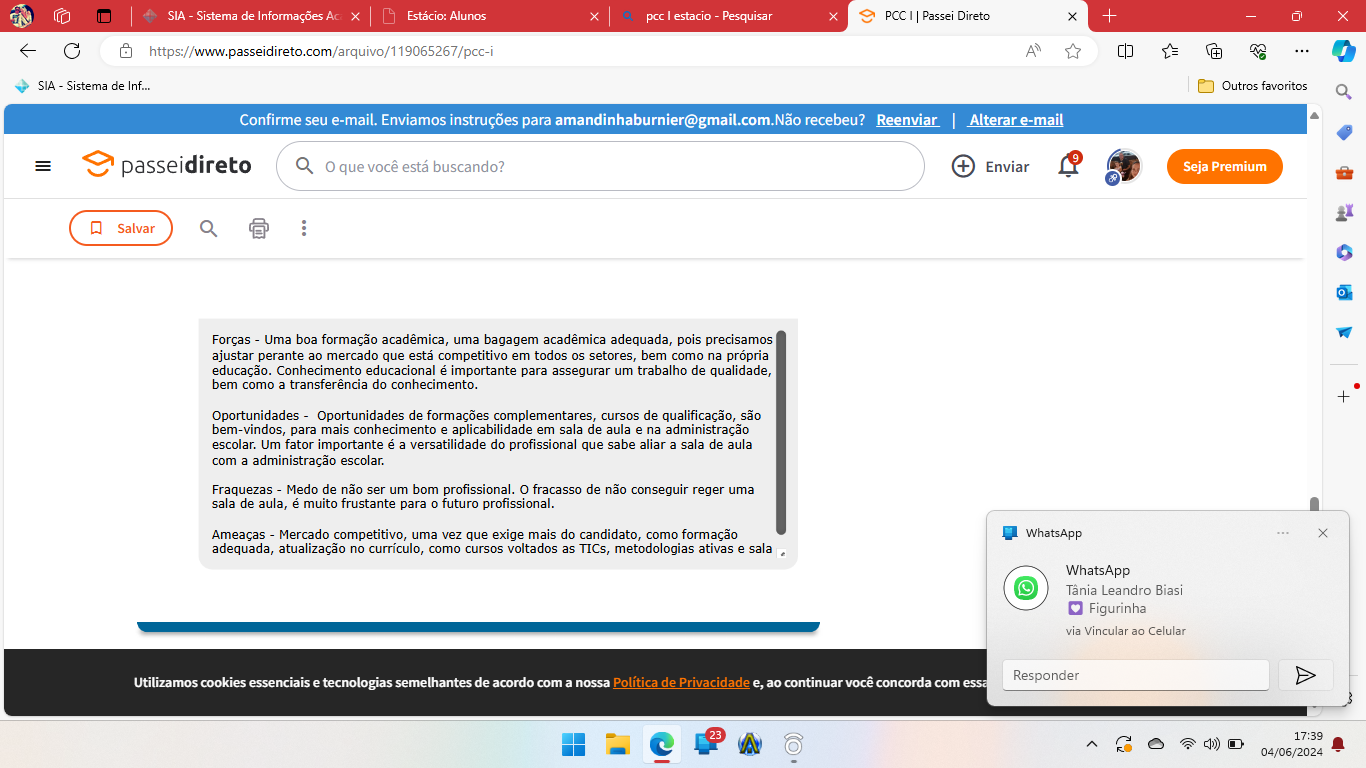Click the printer icon in document toolbar
1366x768 pixels.
[x=259, y=228]
